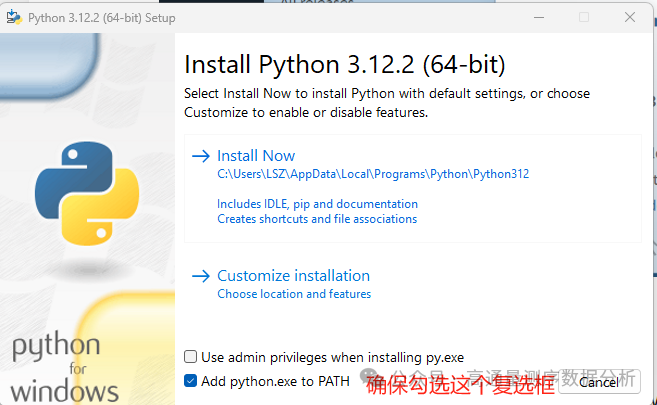Click the 'Python 3.12.2 (64-bit) Setup' title text
Viewport: 657px width, 405px height.
tap(101, 18)
